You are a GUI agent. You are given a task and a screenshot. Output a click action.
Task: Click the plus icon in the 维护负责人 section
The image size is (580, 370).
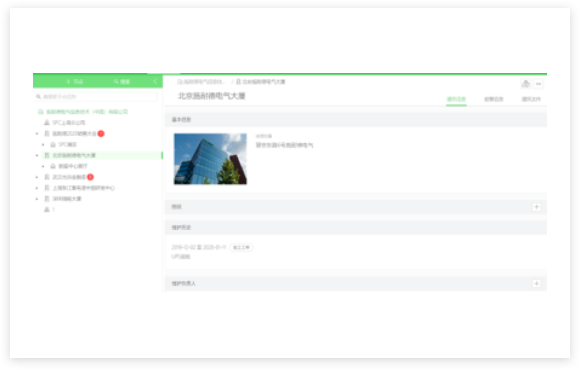[x=536, y=283]
